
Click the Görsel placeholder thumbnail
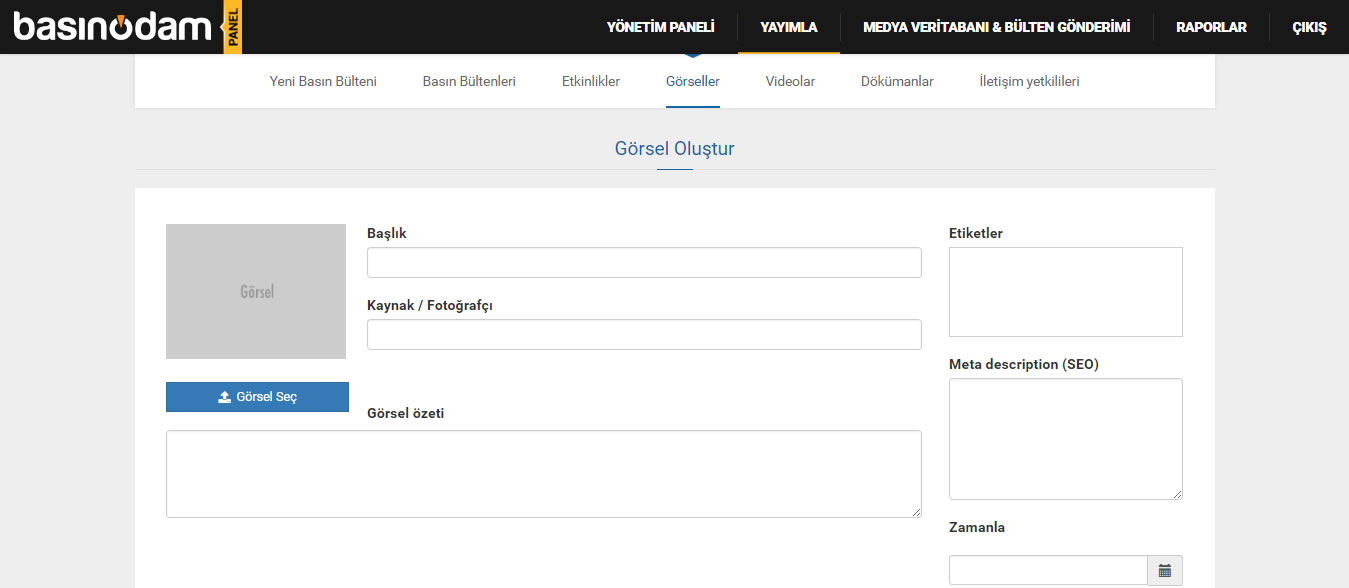pyautogui.click(x=256, y=291)
